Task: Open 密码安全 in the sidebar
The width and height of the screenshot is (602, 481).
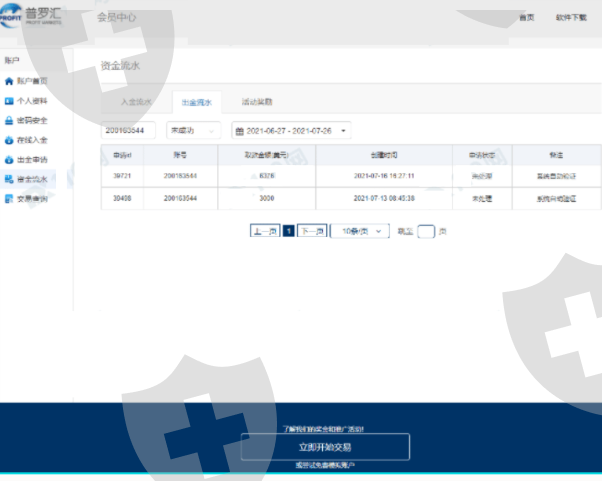Action: pyautogui.click(x=32, y=121)
